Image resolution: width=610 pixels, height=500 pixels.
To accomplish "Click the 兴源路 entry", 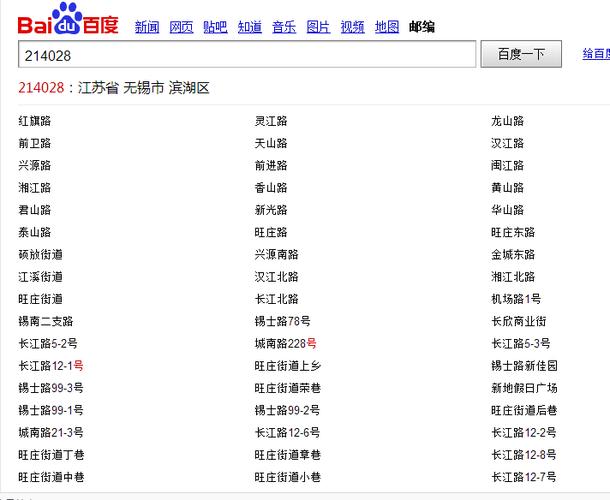I will (x=35, y=165).
